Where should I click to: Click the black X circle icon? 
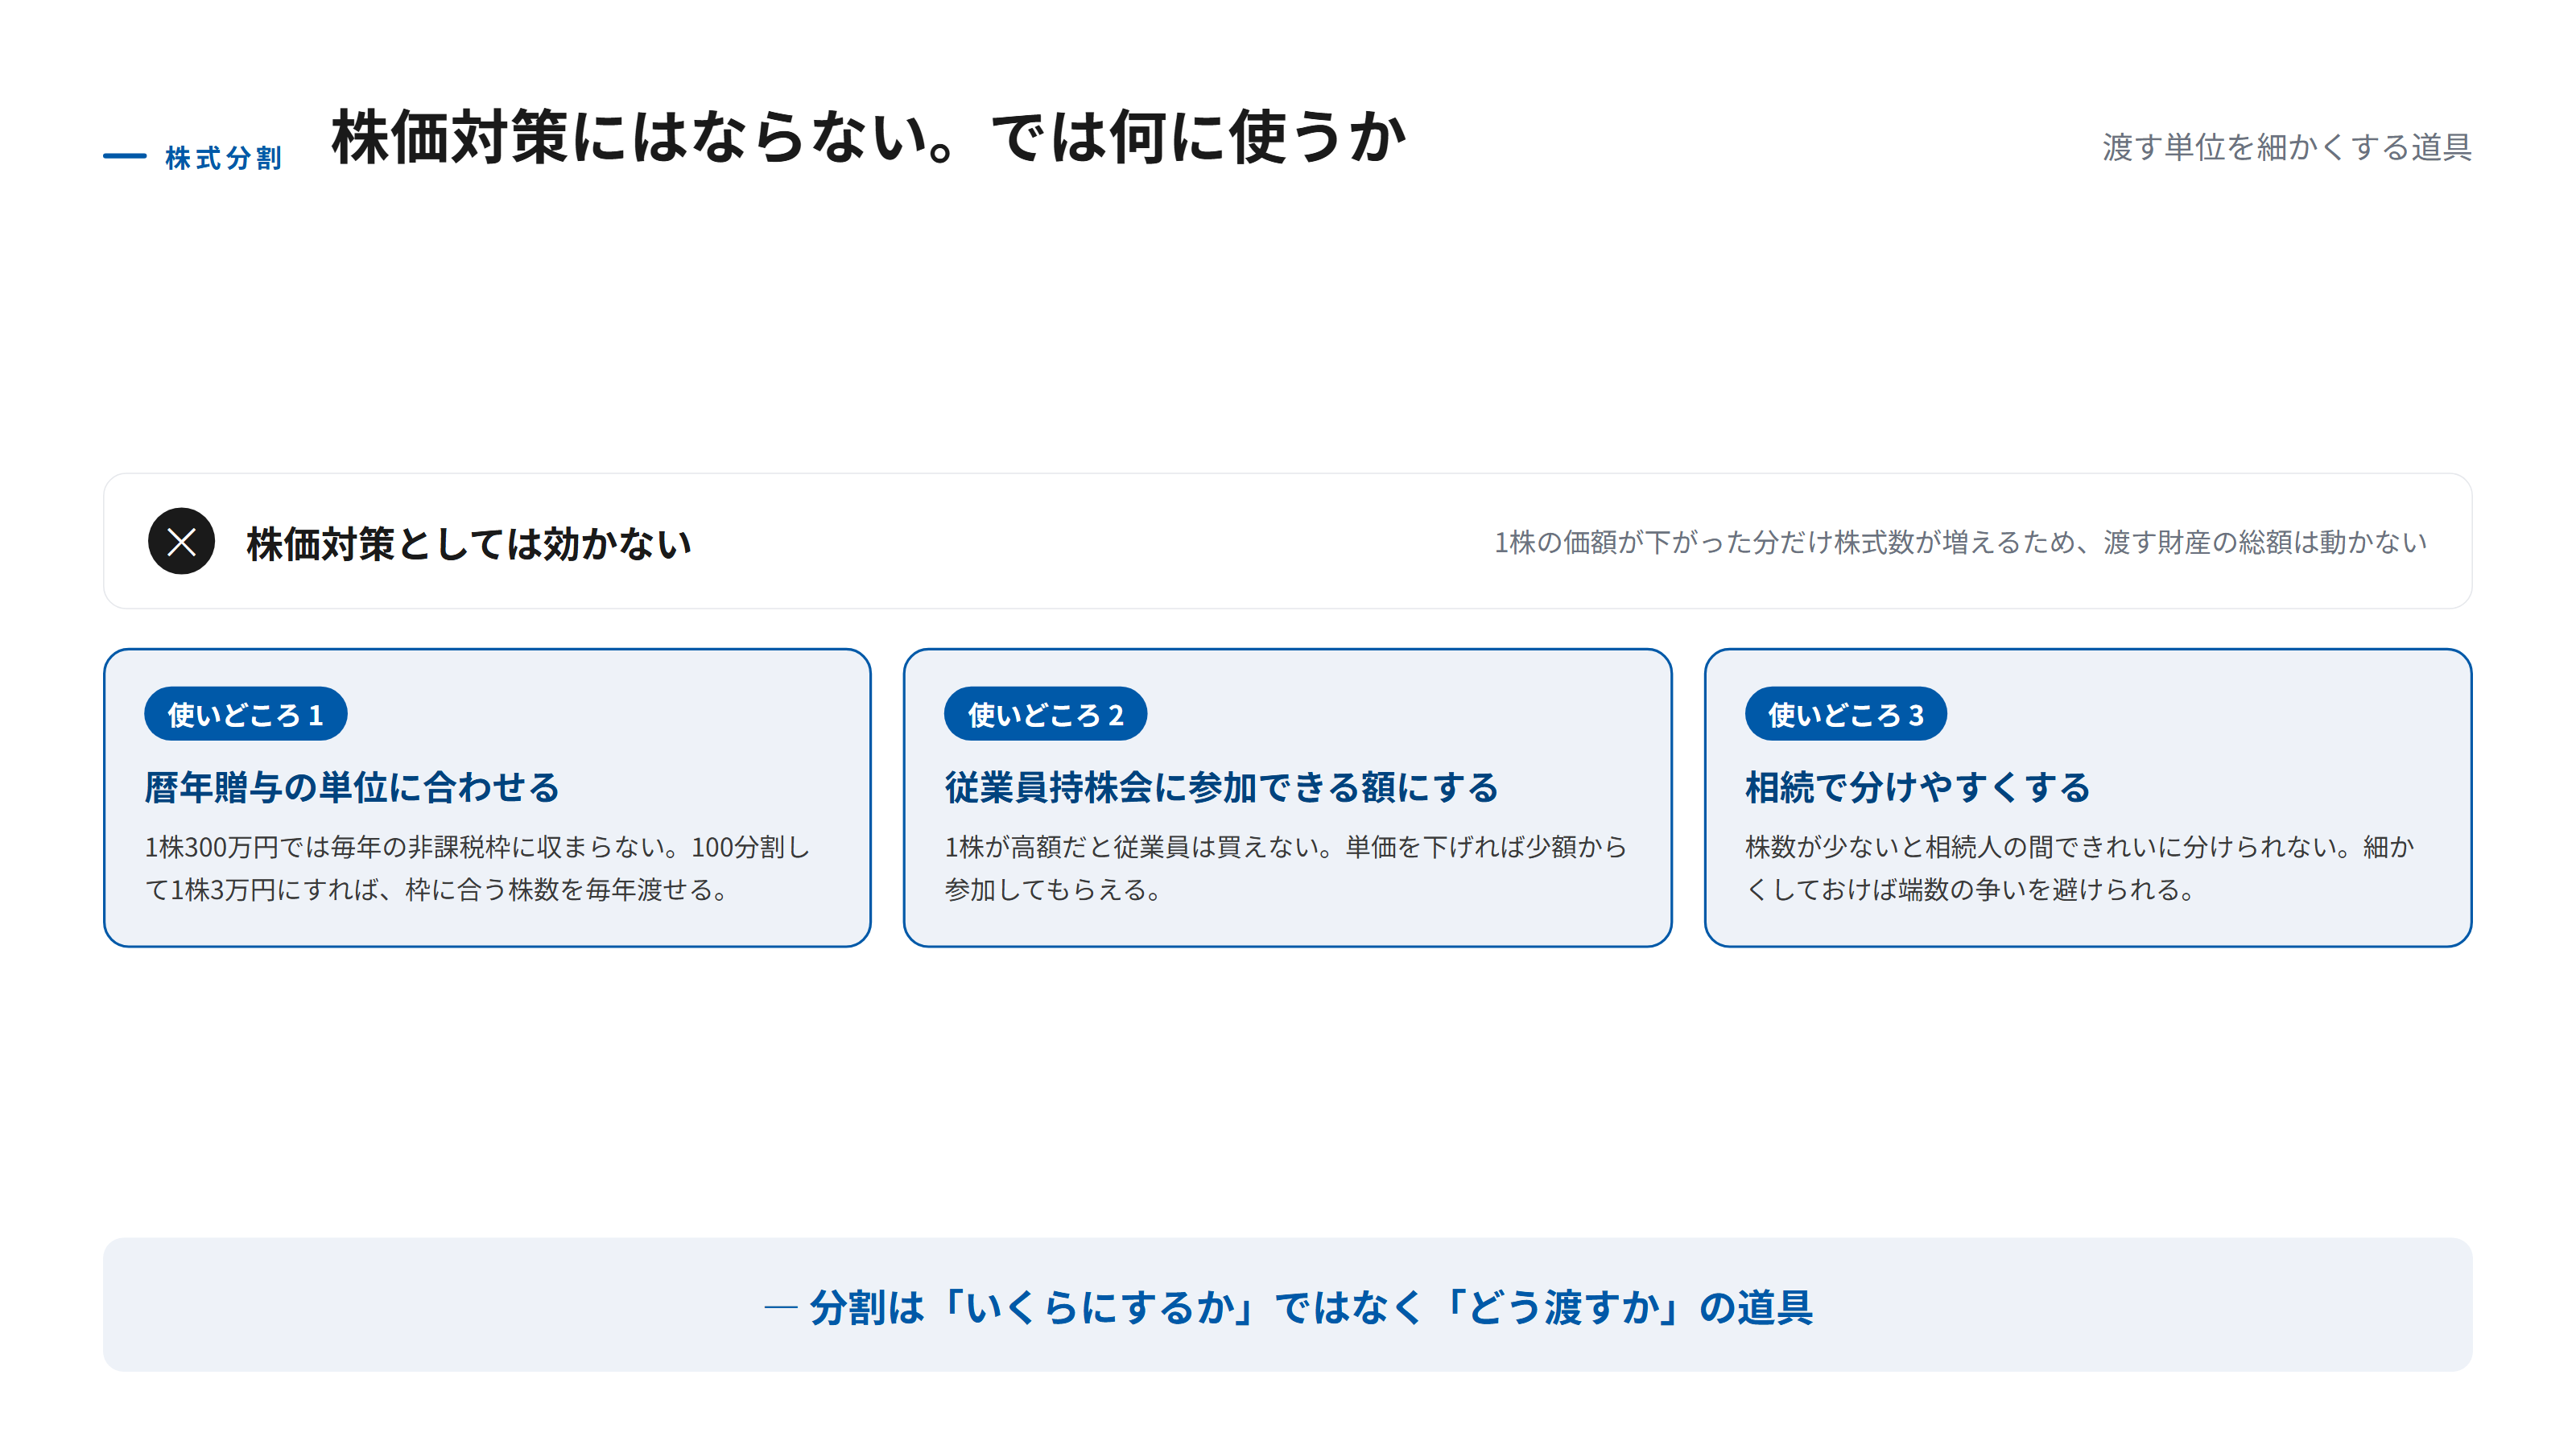pos(181,541)
